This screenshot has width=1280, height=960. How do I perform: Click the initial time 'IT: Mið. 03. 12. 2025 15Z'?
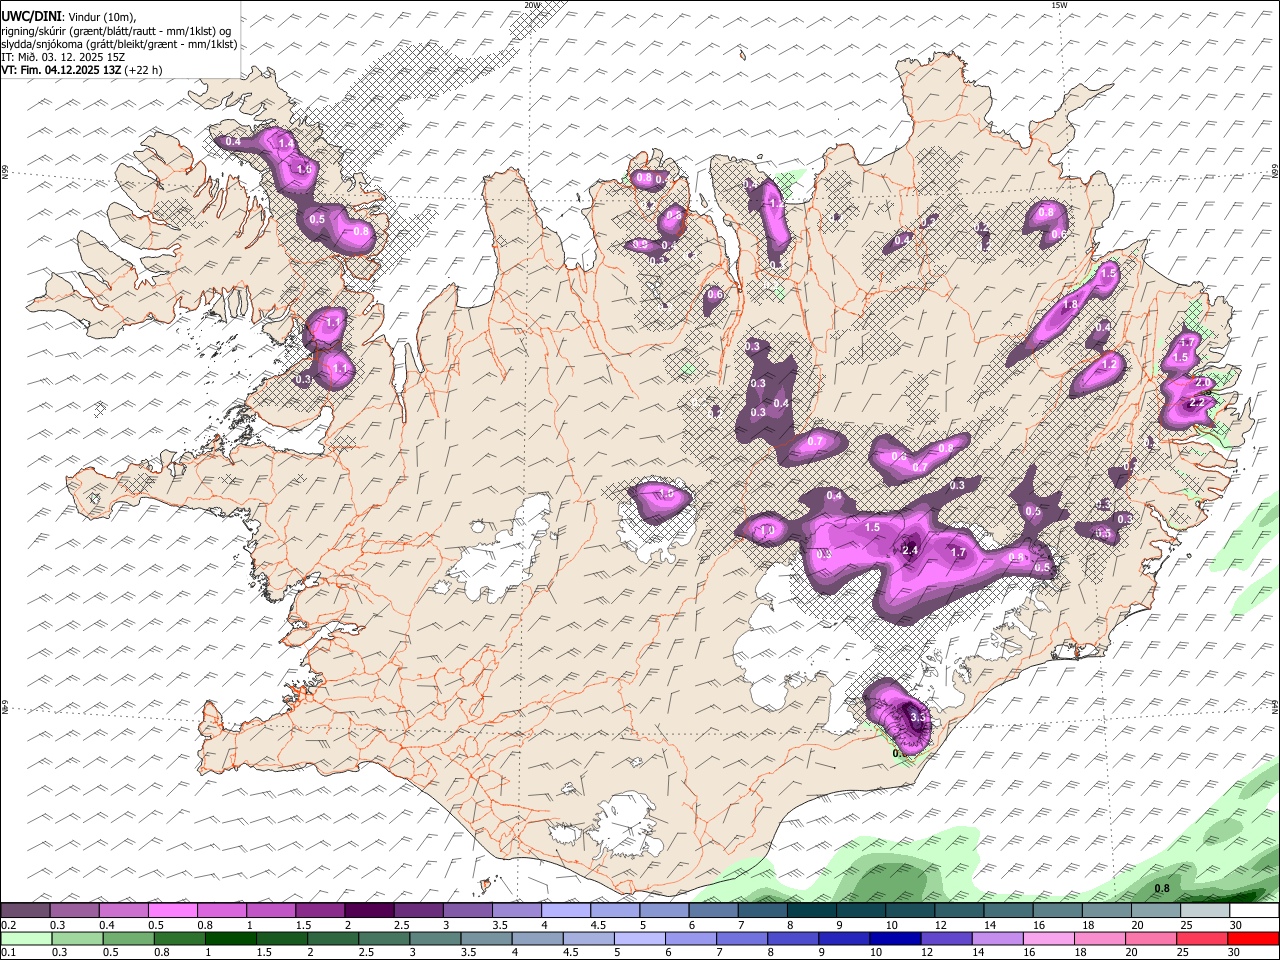tap(63, 57)
